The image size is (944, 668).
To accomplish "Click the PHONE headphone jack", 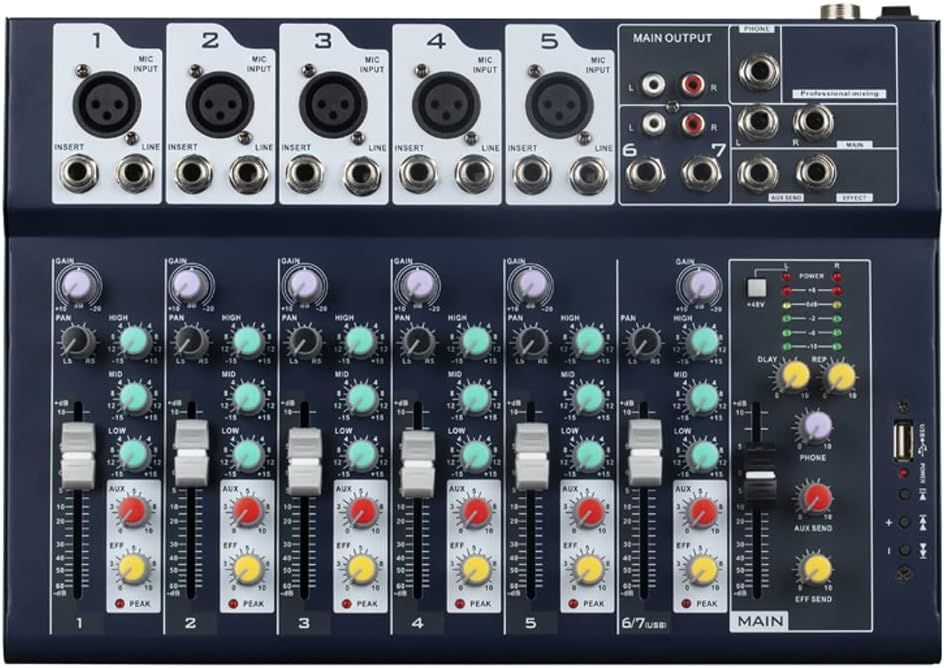I will pos(757,70).
